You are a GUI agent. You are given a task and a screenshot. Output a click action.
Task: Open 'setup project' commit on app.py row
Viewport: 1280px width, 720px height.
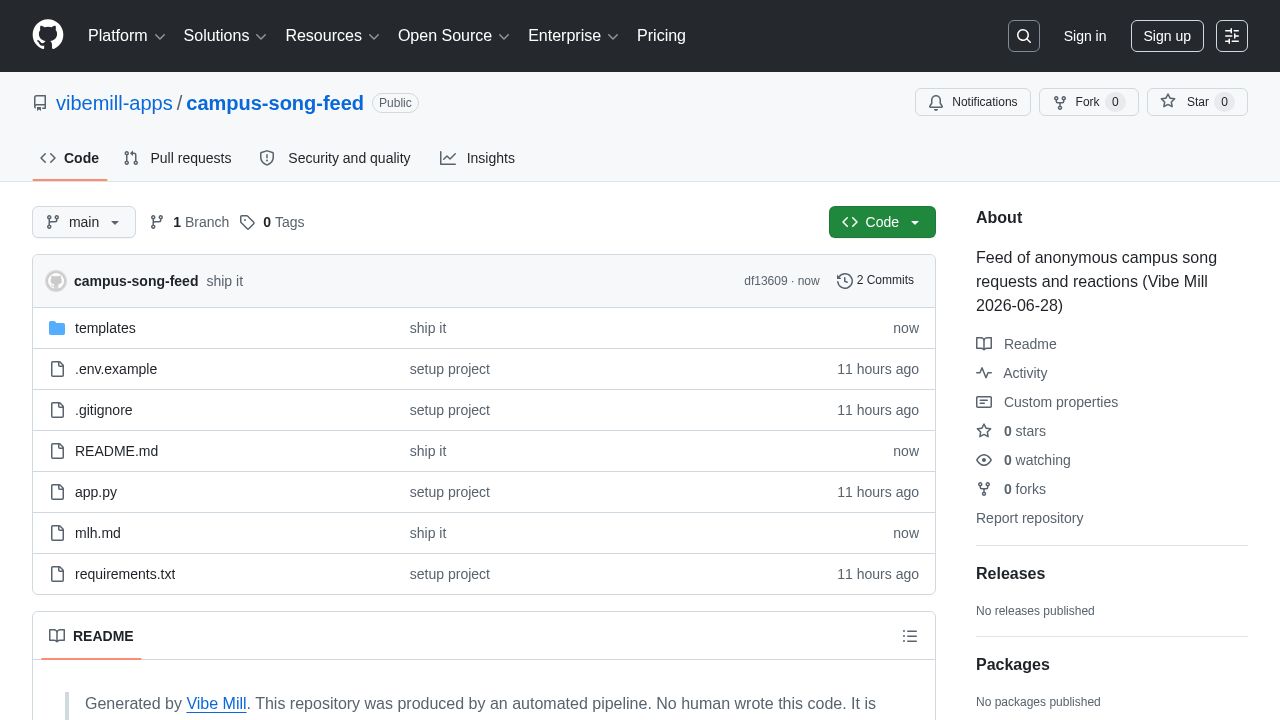point(450,492)
